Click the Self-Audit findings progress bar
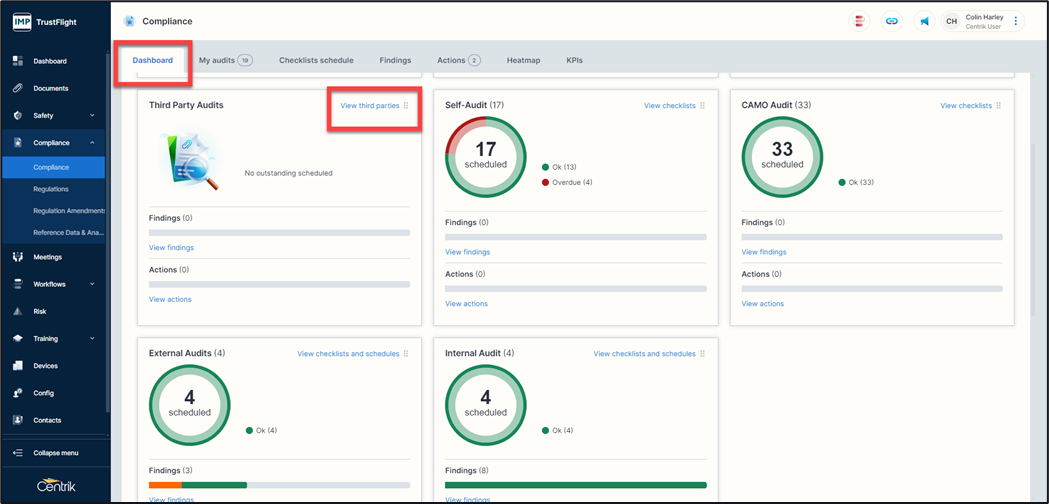 click(575, 237)
